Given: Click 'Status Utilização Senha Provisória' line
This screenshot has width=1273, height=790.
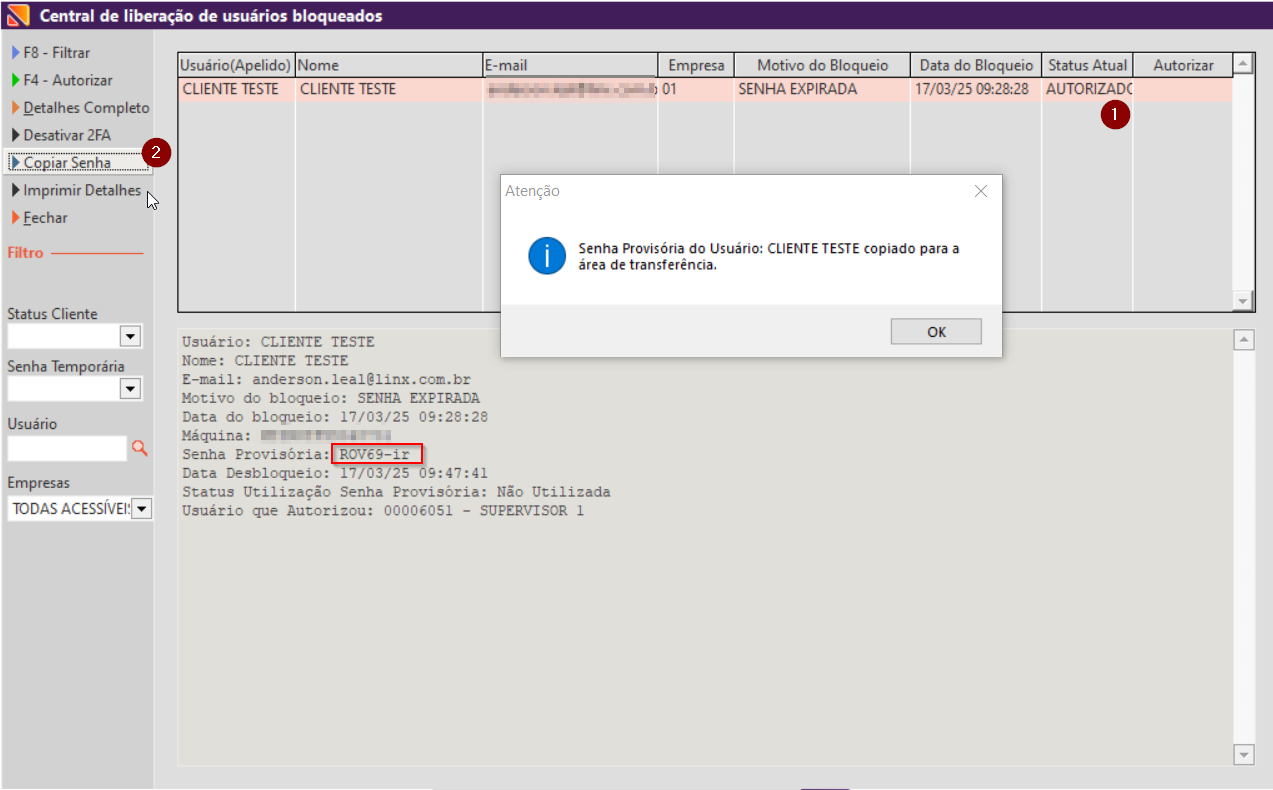Looking at the screenshot, I should coord(396,492).
